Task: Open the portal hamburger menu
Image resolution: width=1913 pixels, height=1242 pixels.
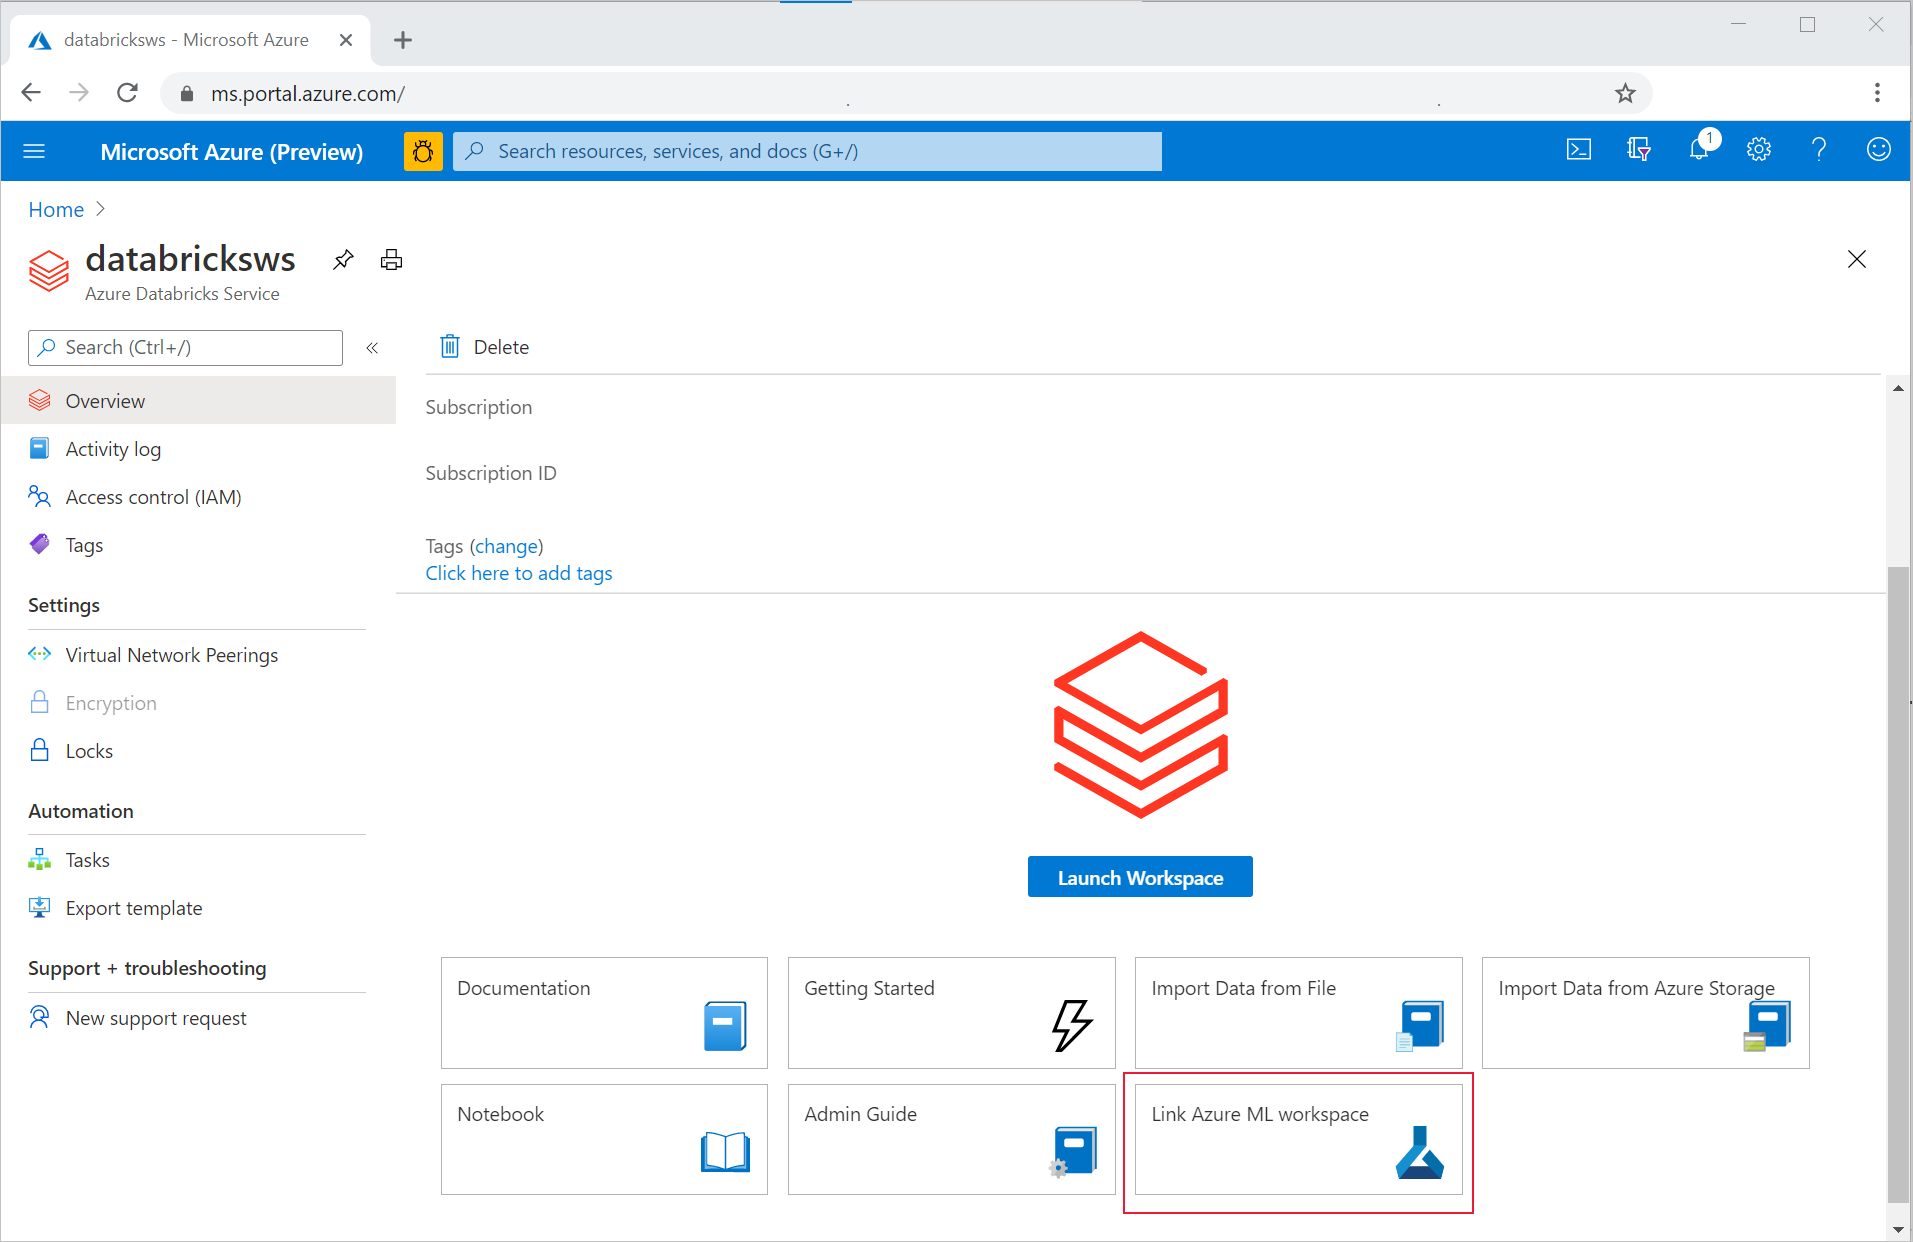Action: [x=33, y=151]
